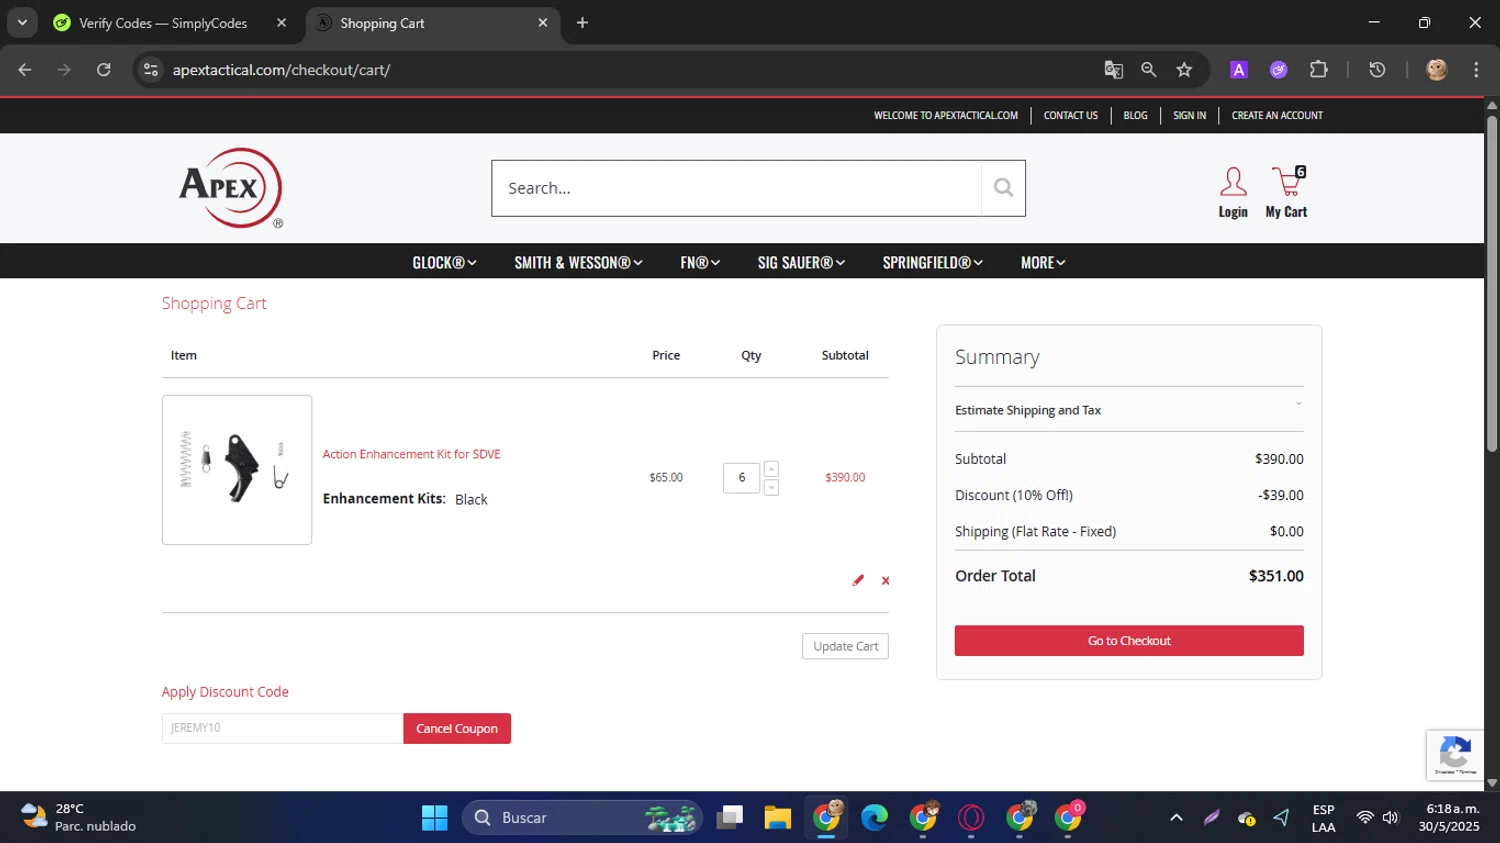1500x843 pixels.
Task: Open the zoom magnifier in address bar
Action: coord(1149,69)
